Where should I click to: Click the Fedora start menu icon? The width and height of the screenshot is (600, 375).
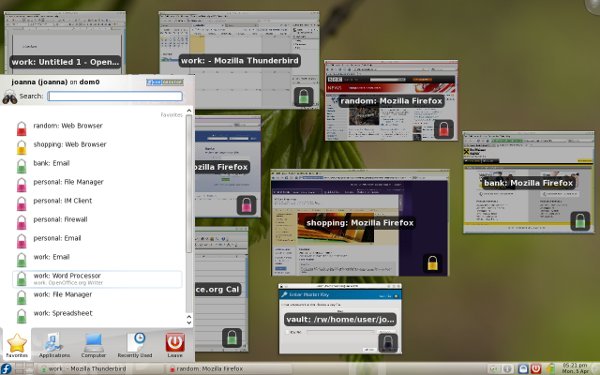[x=6, y=369]
